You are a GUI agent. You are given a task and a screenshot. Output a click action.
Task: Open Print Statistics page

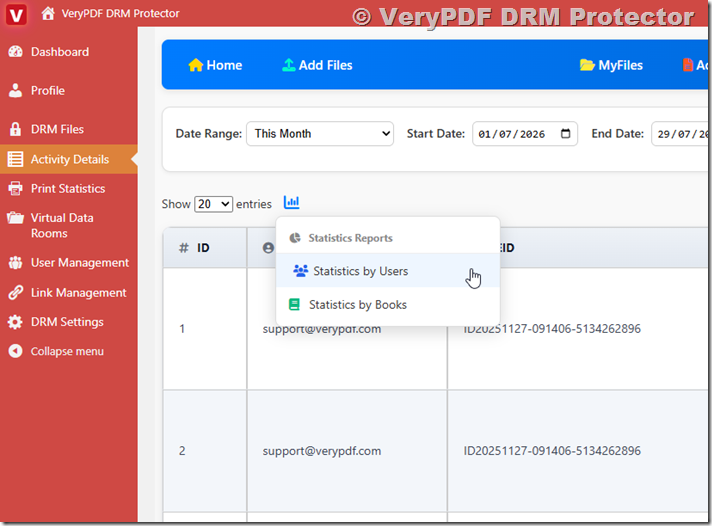click(x=68, y=189)
